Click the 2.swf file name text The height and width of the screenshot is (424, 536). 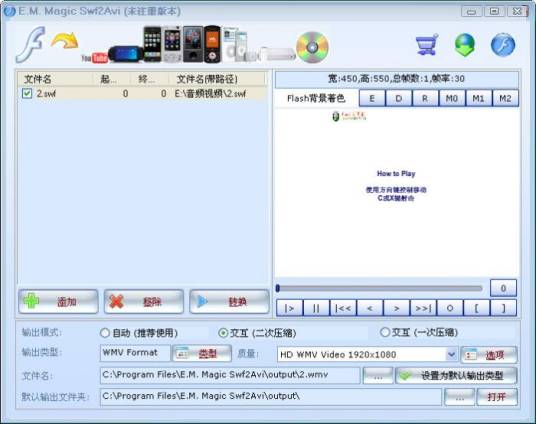(46, 93)
